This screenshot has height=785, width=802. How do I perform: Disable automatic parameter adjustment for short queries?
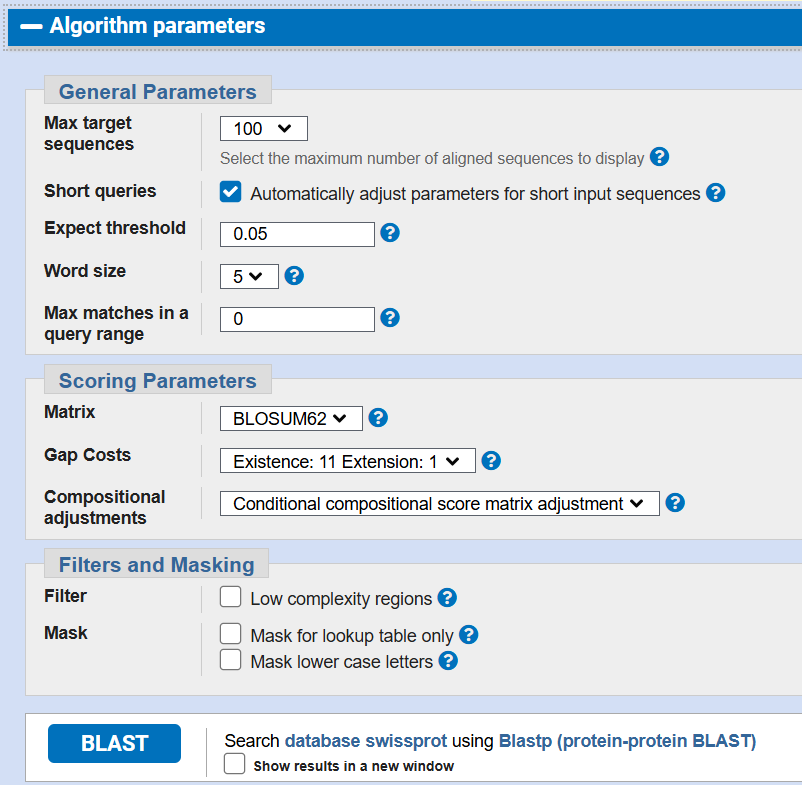click(x=230, y=190)
